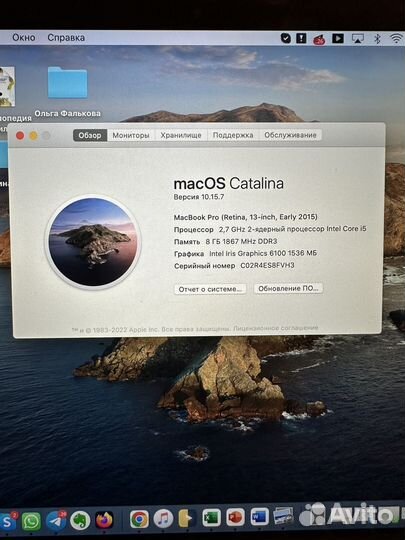The height and width of the screenshot is (540, 405).
Task: Minimize the About This Mac window
Action: click(33, 136)
